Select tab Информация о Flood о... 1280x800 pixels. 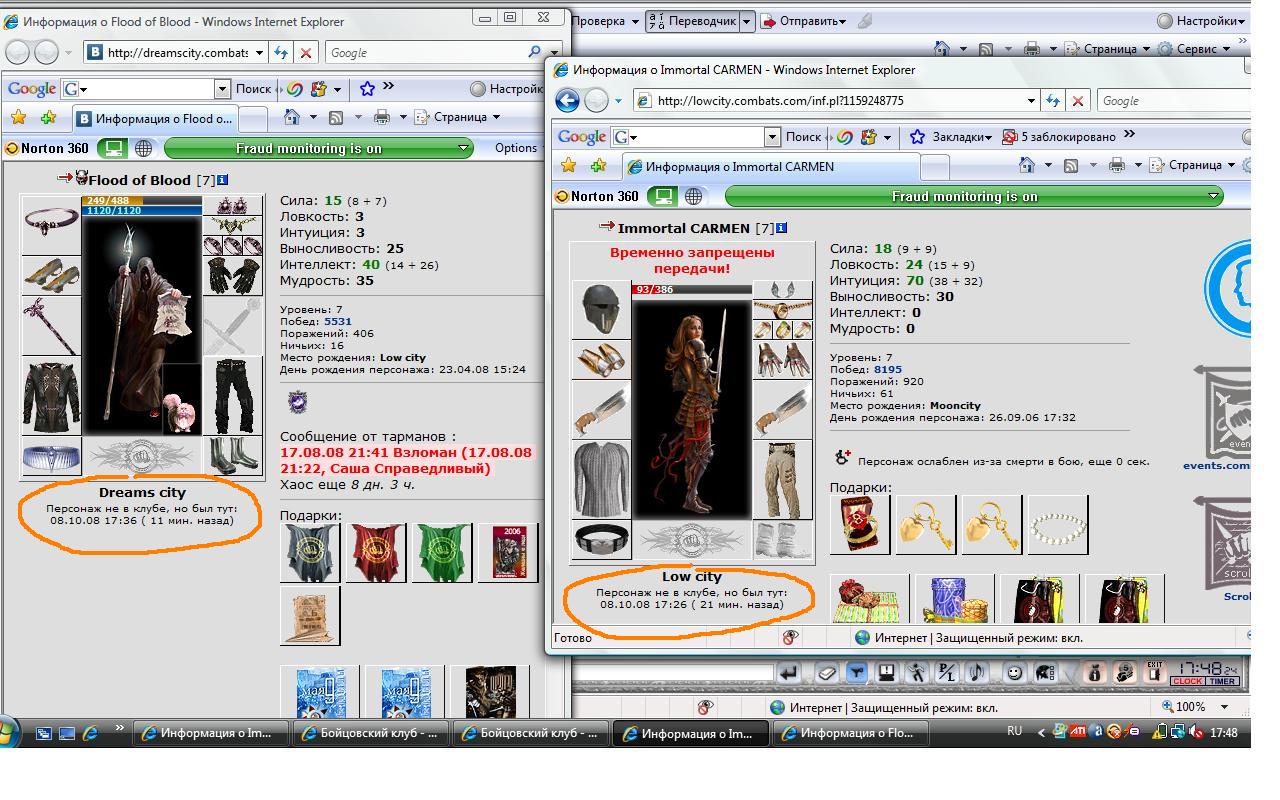pyautogui.click(x=155, y=118)
